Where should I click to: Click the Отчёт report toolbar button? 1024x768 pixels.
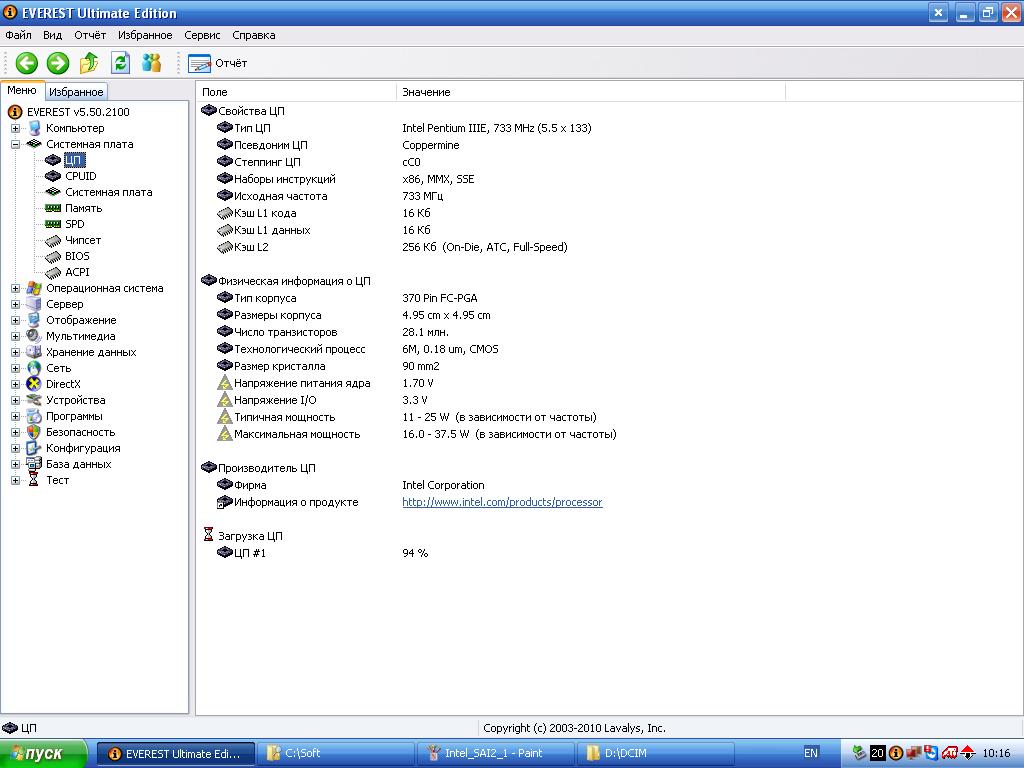217,63
